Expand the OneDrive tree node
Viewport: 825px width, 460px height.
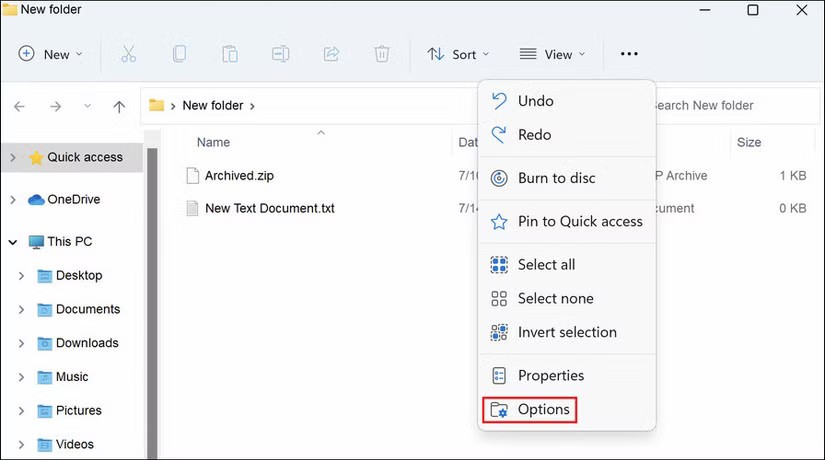point(13,200)
